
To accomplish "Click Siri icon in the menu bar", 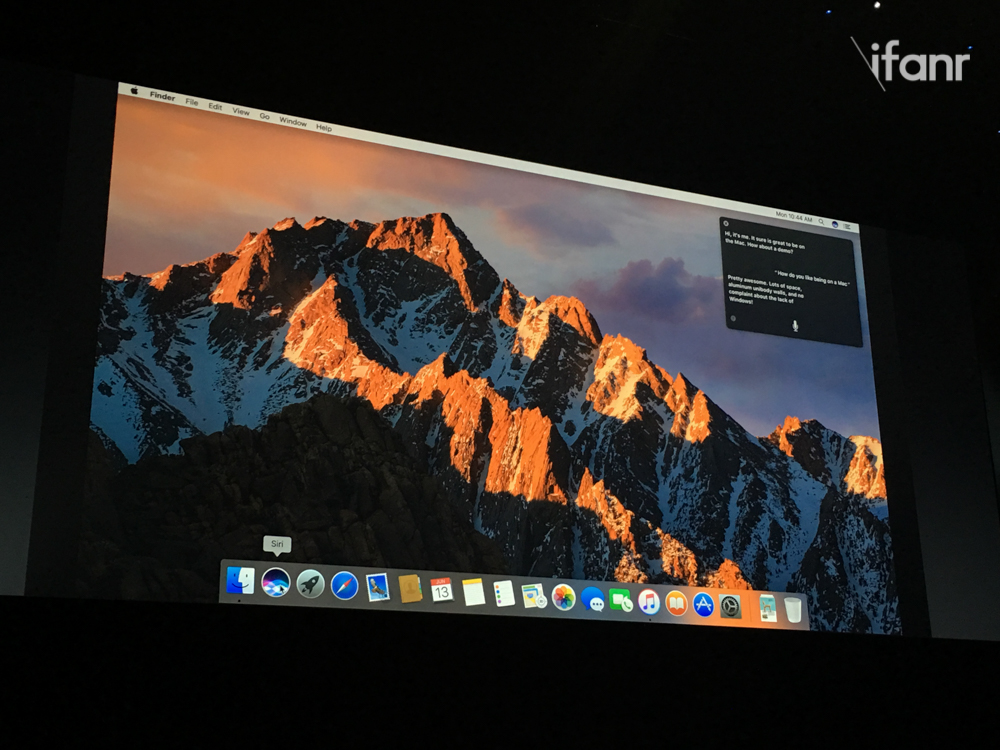I will pyautogui.click(x=835, y=223).
